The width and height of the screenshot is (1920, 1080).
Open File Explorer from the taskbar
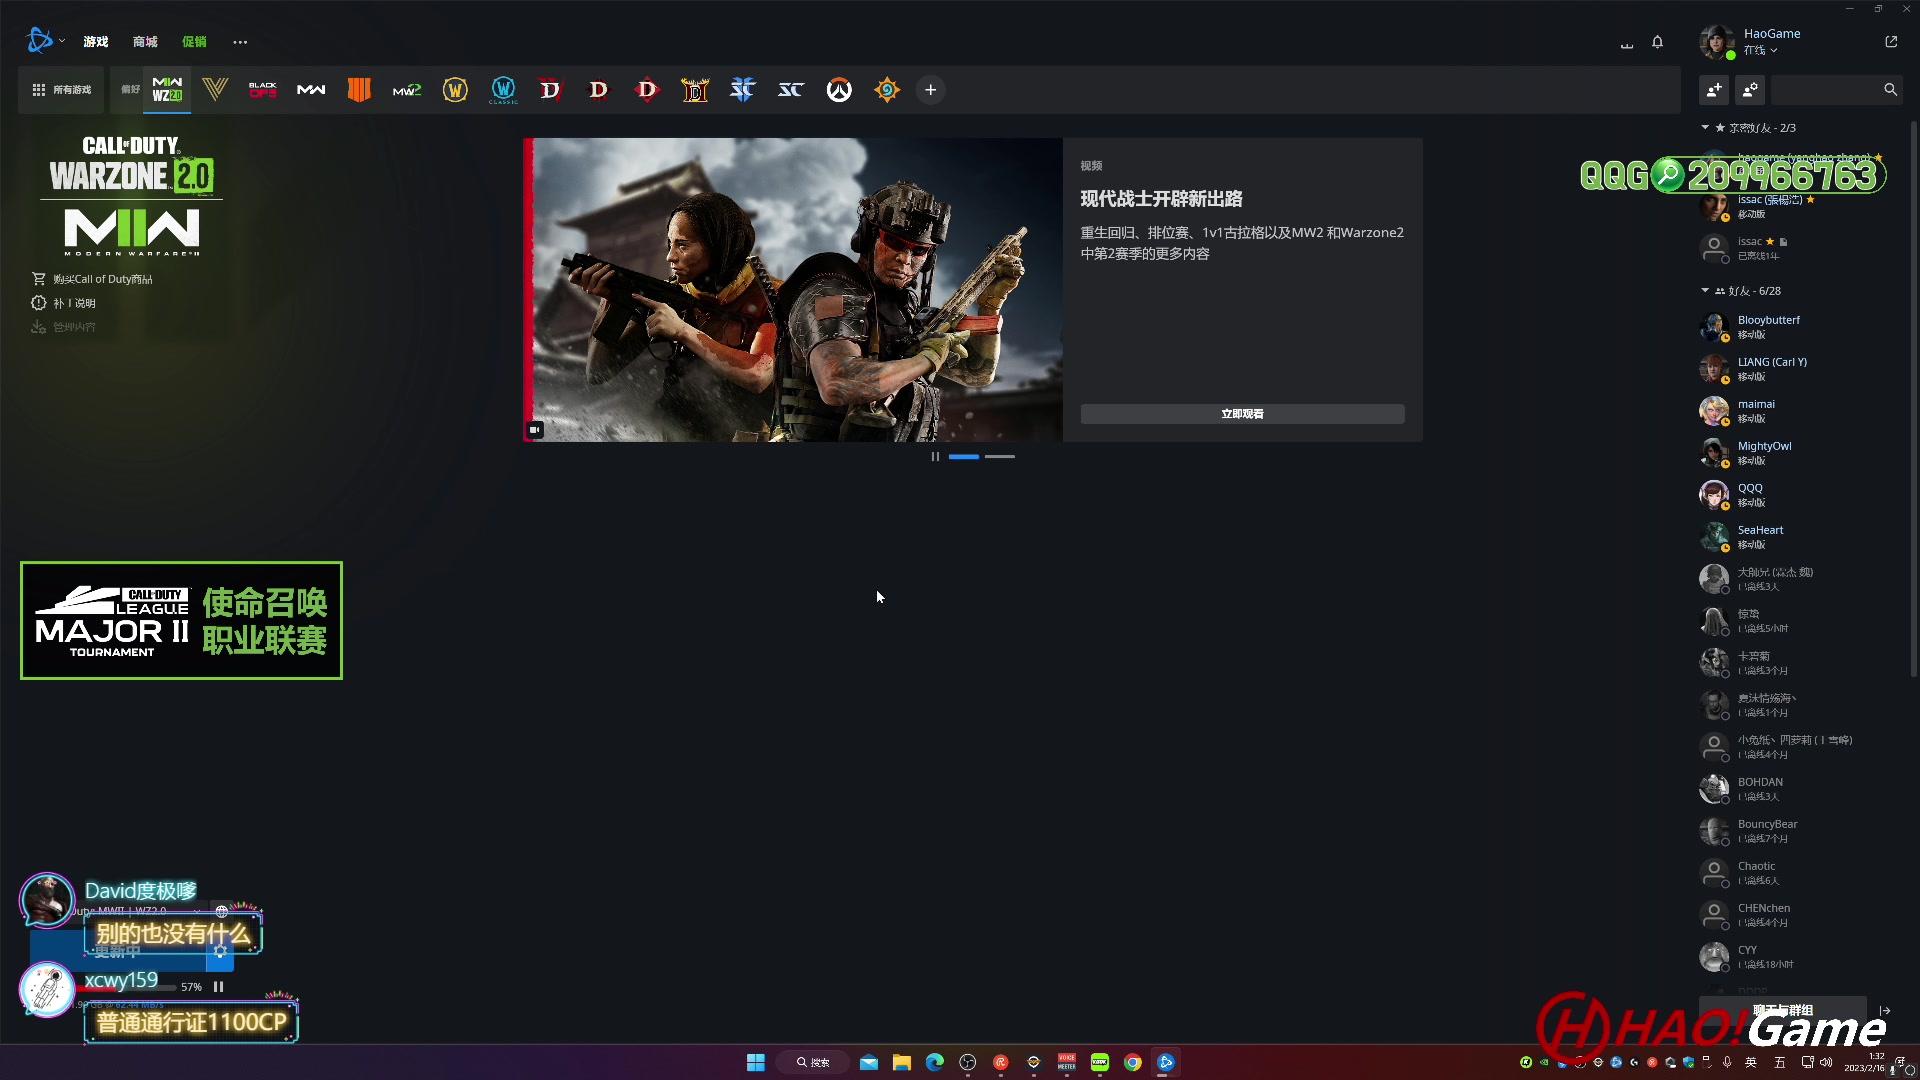point(902,1062)
